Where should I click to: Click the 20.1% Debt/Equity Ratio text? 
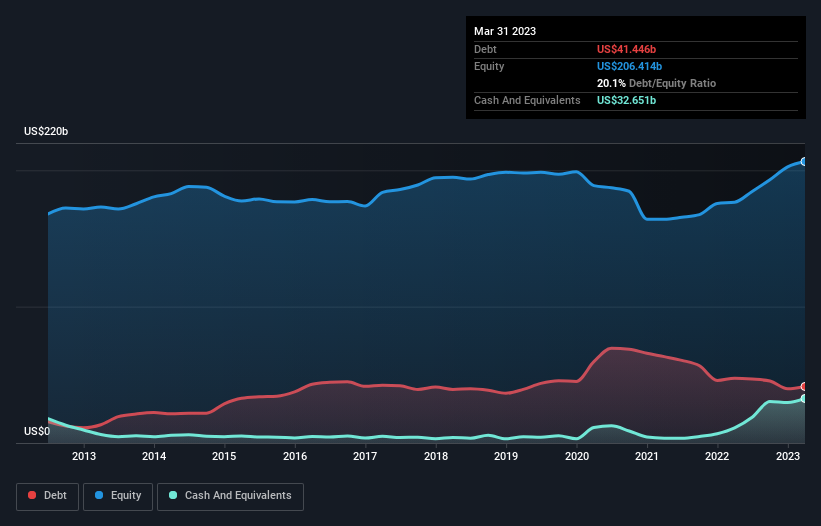coord(656,83)
